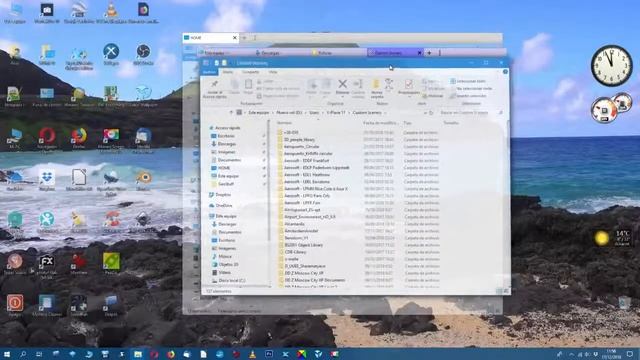Click the refresh button beside the address bar
The height and width of the screenshot is (360, 640).
tap(431, 113)
